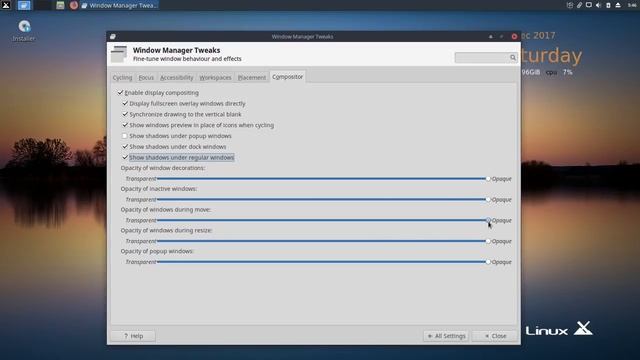Click the titlebar window menu icon

[113, 36]
